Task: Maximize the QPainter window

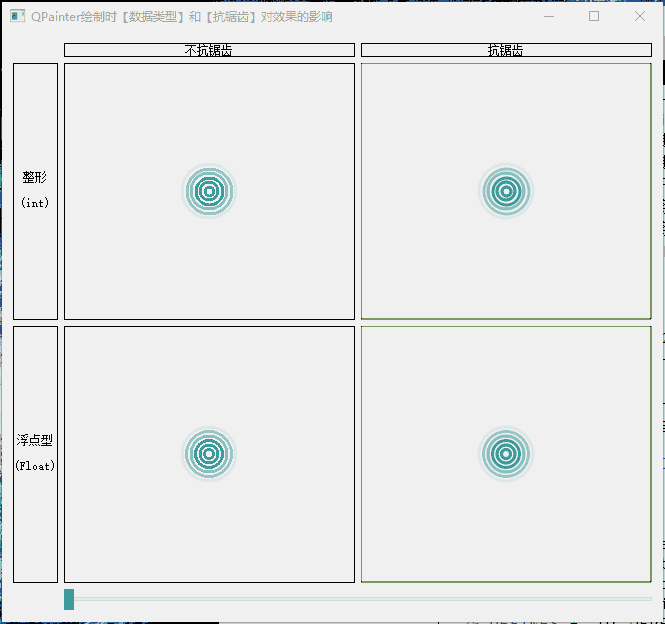Action: click(x=594, y=17)
